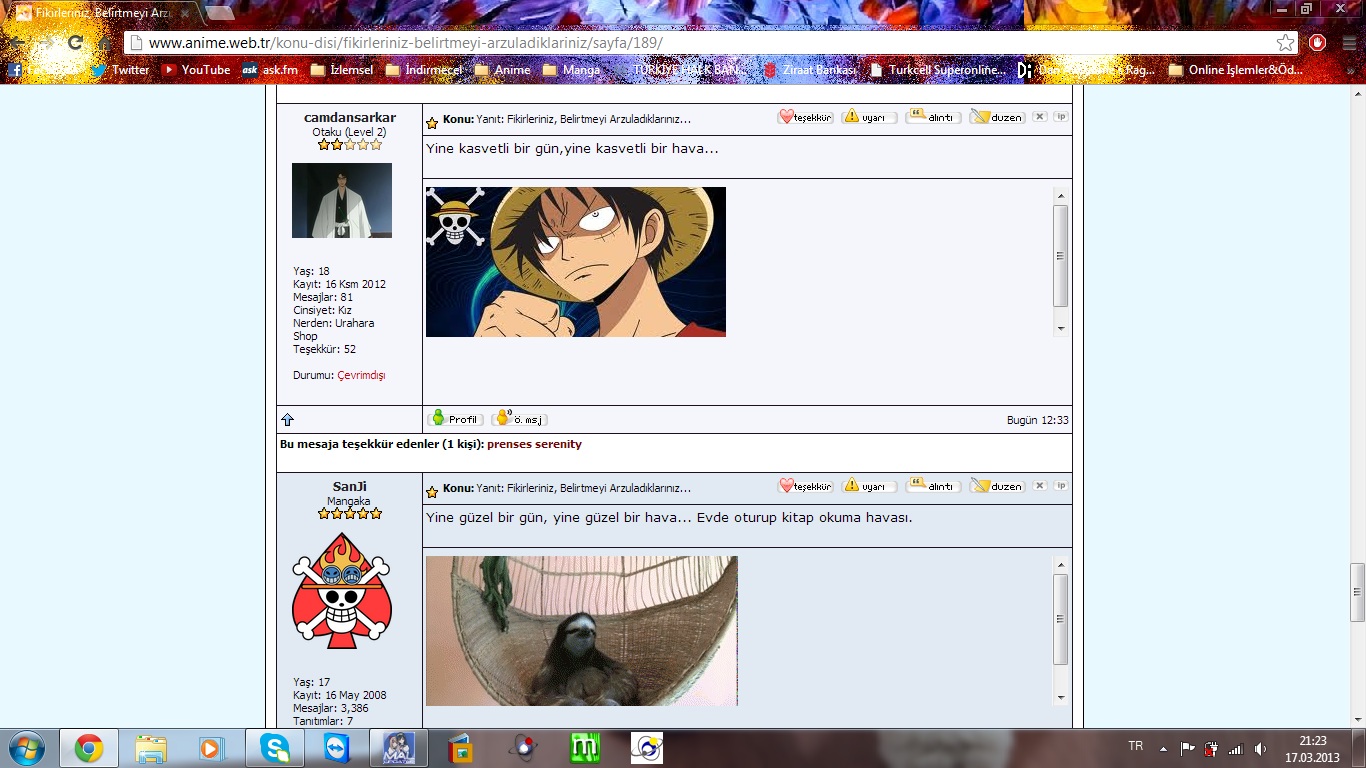
Task: Click the network signal tray icon
Action: 1236,748
